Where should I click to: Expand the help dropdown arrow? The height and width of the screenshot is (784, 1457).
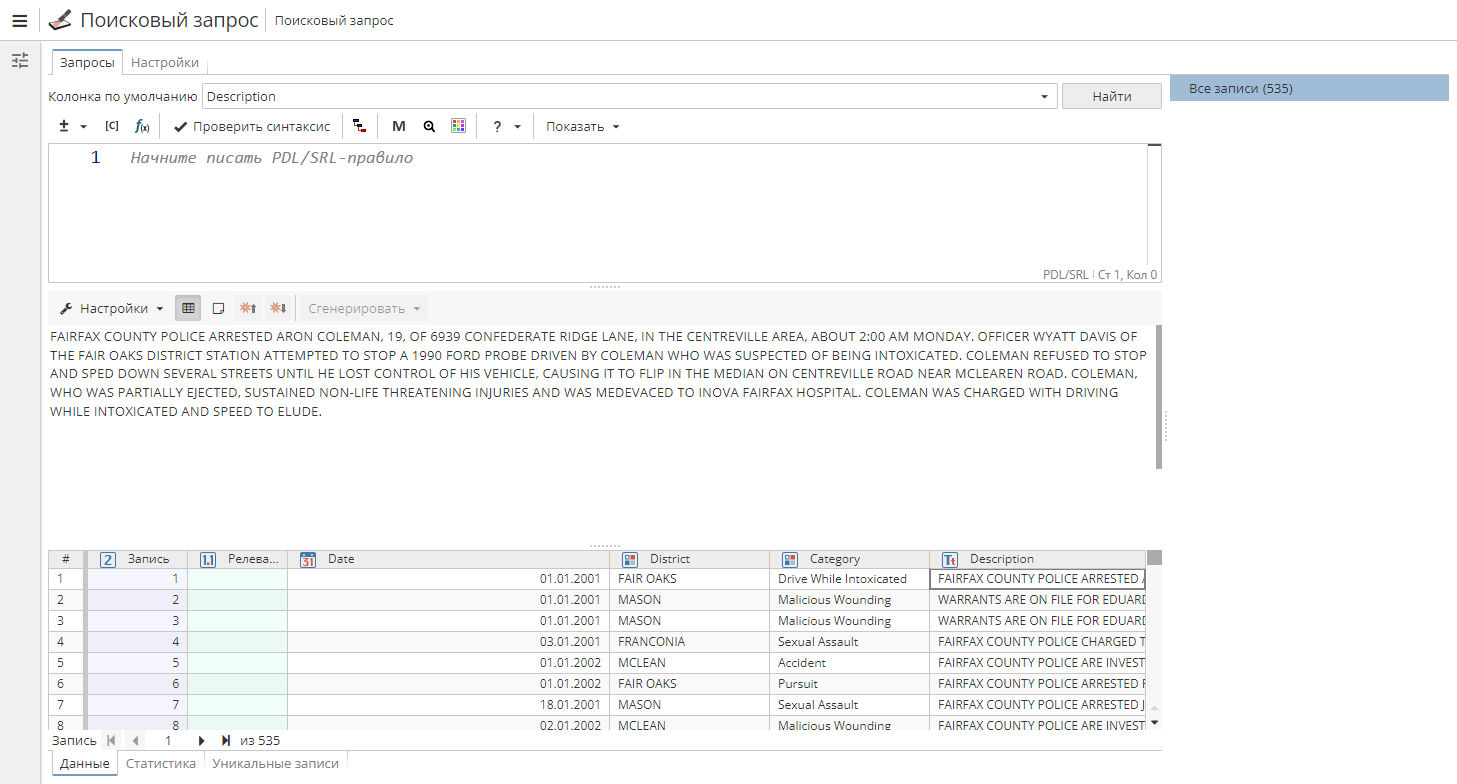(517, 127)
